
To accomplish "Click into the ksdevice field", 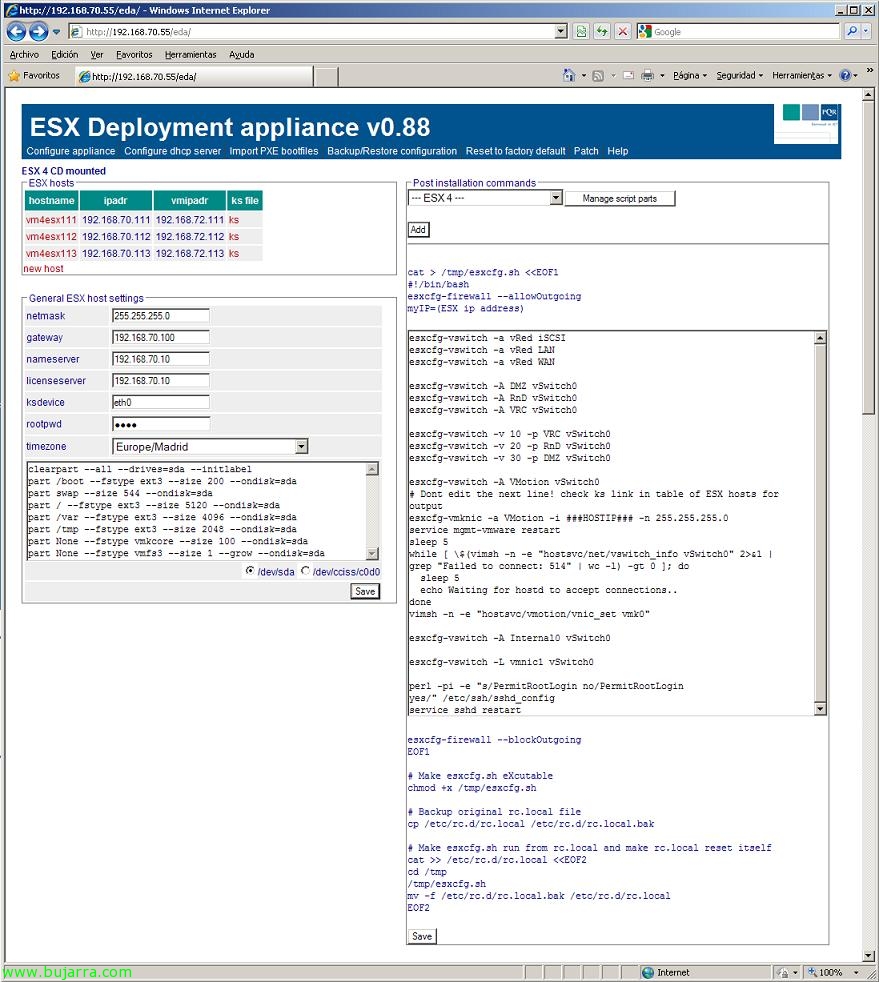I will tap(161, 402).
